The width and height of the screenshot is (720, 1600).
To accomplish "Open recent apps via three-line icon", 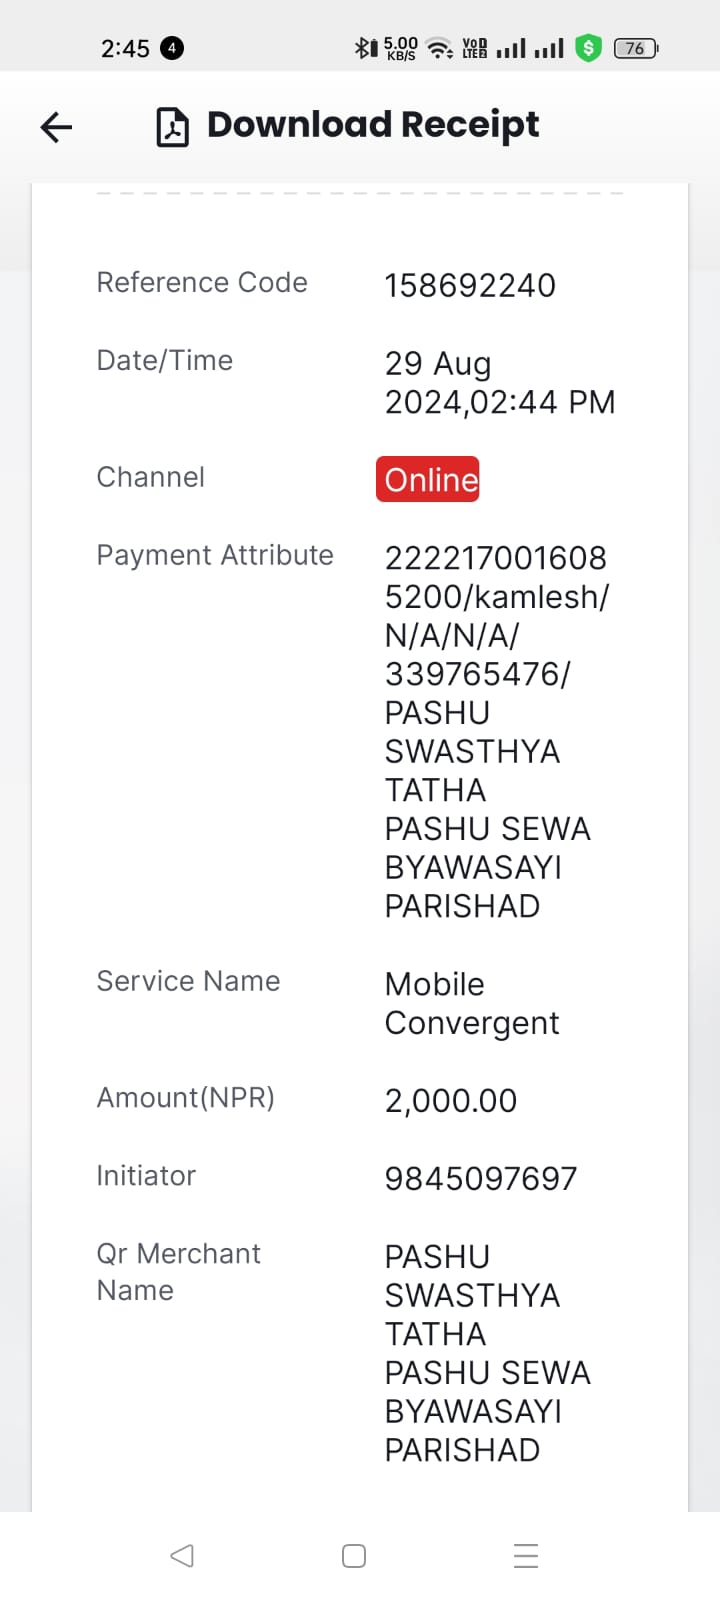I will [x=526, y=1556].
